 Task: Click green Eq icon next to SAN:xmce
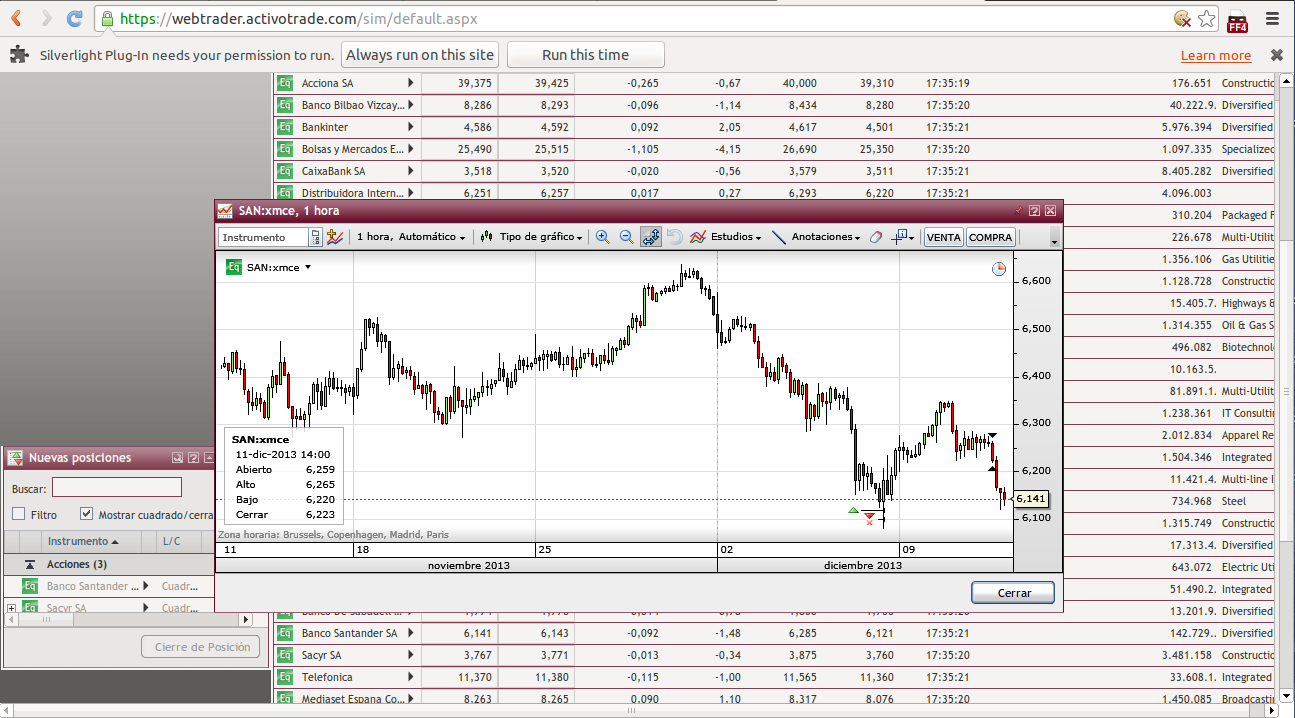coord(234,267)
